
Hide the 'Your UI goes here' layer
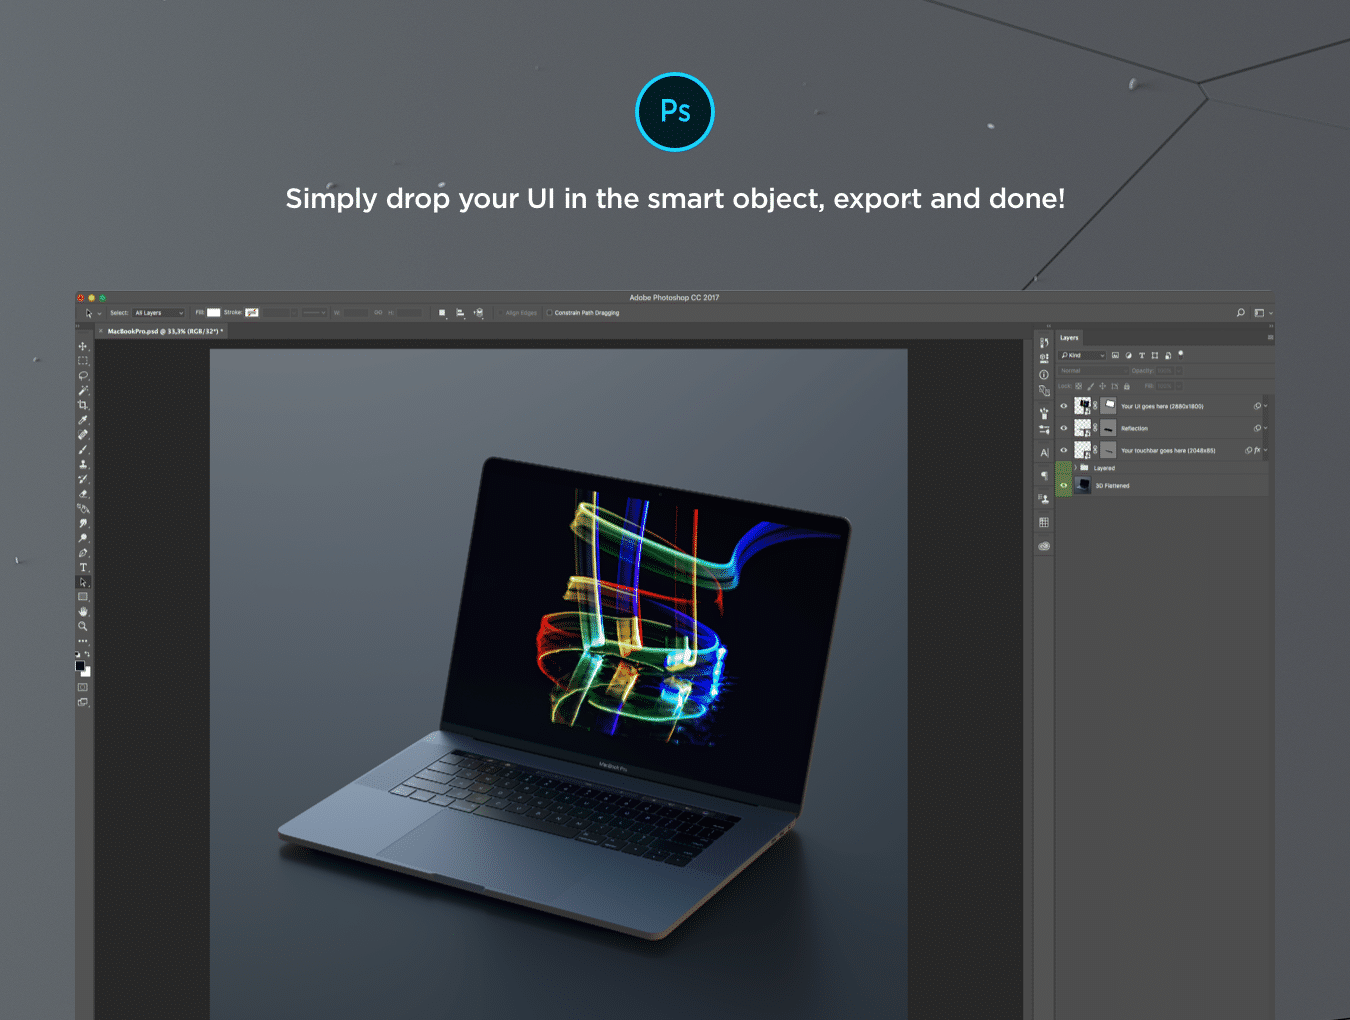click(x=1064, y=406)
